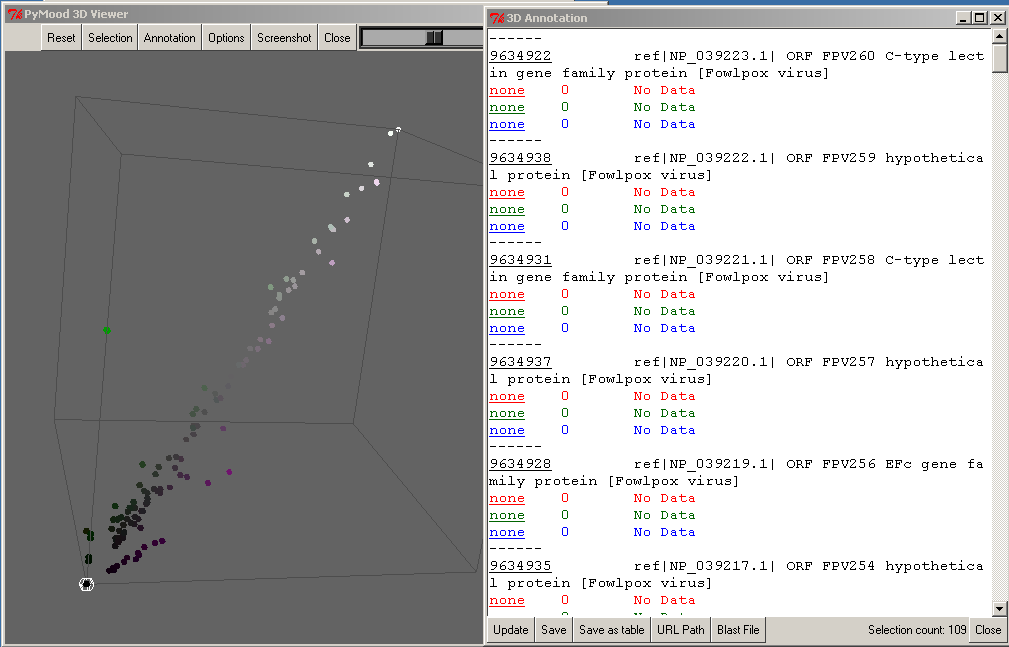1009x647 pixels.
Task: Close the PyMood 3D Viewer via toolbar Close
Action: click(337, 38)
